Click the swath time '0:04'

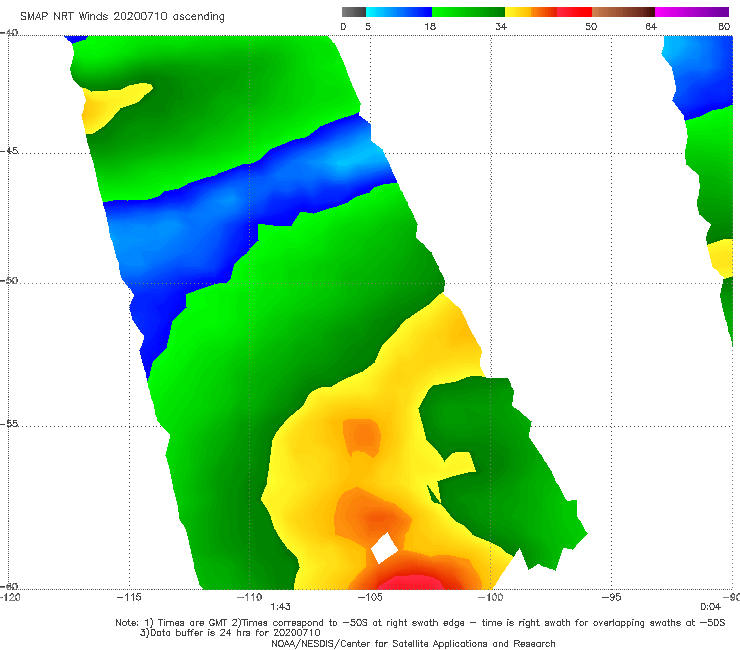(x=710, y=607)
